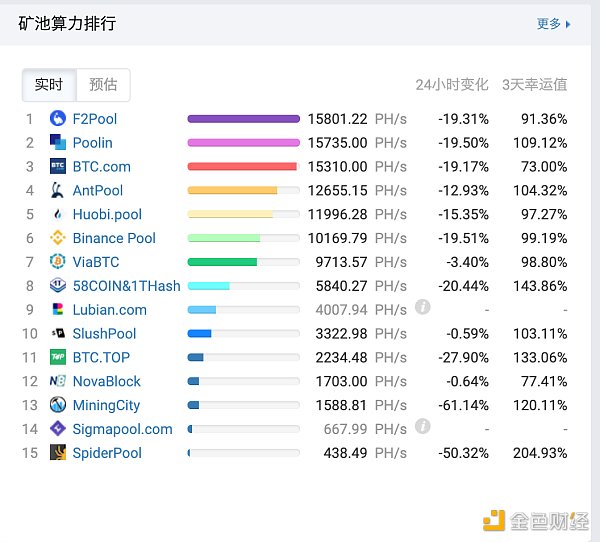Click the 3天幸运值 column header
The width and height of the screenshot is (600, 542).
point(534,85)
